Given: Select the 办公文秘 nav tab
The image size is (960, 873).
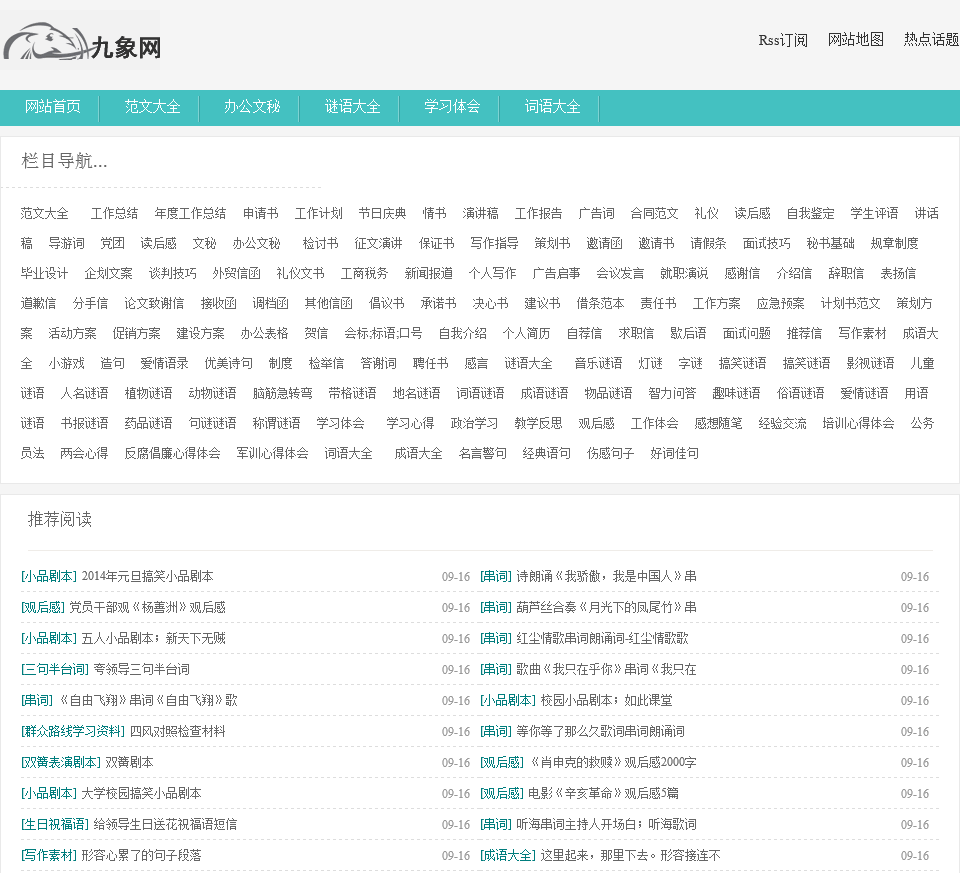Looking at the screenshot, I should (252, 107).
